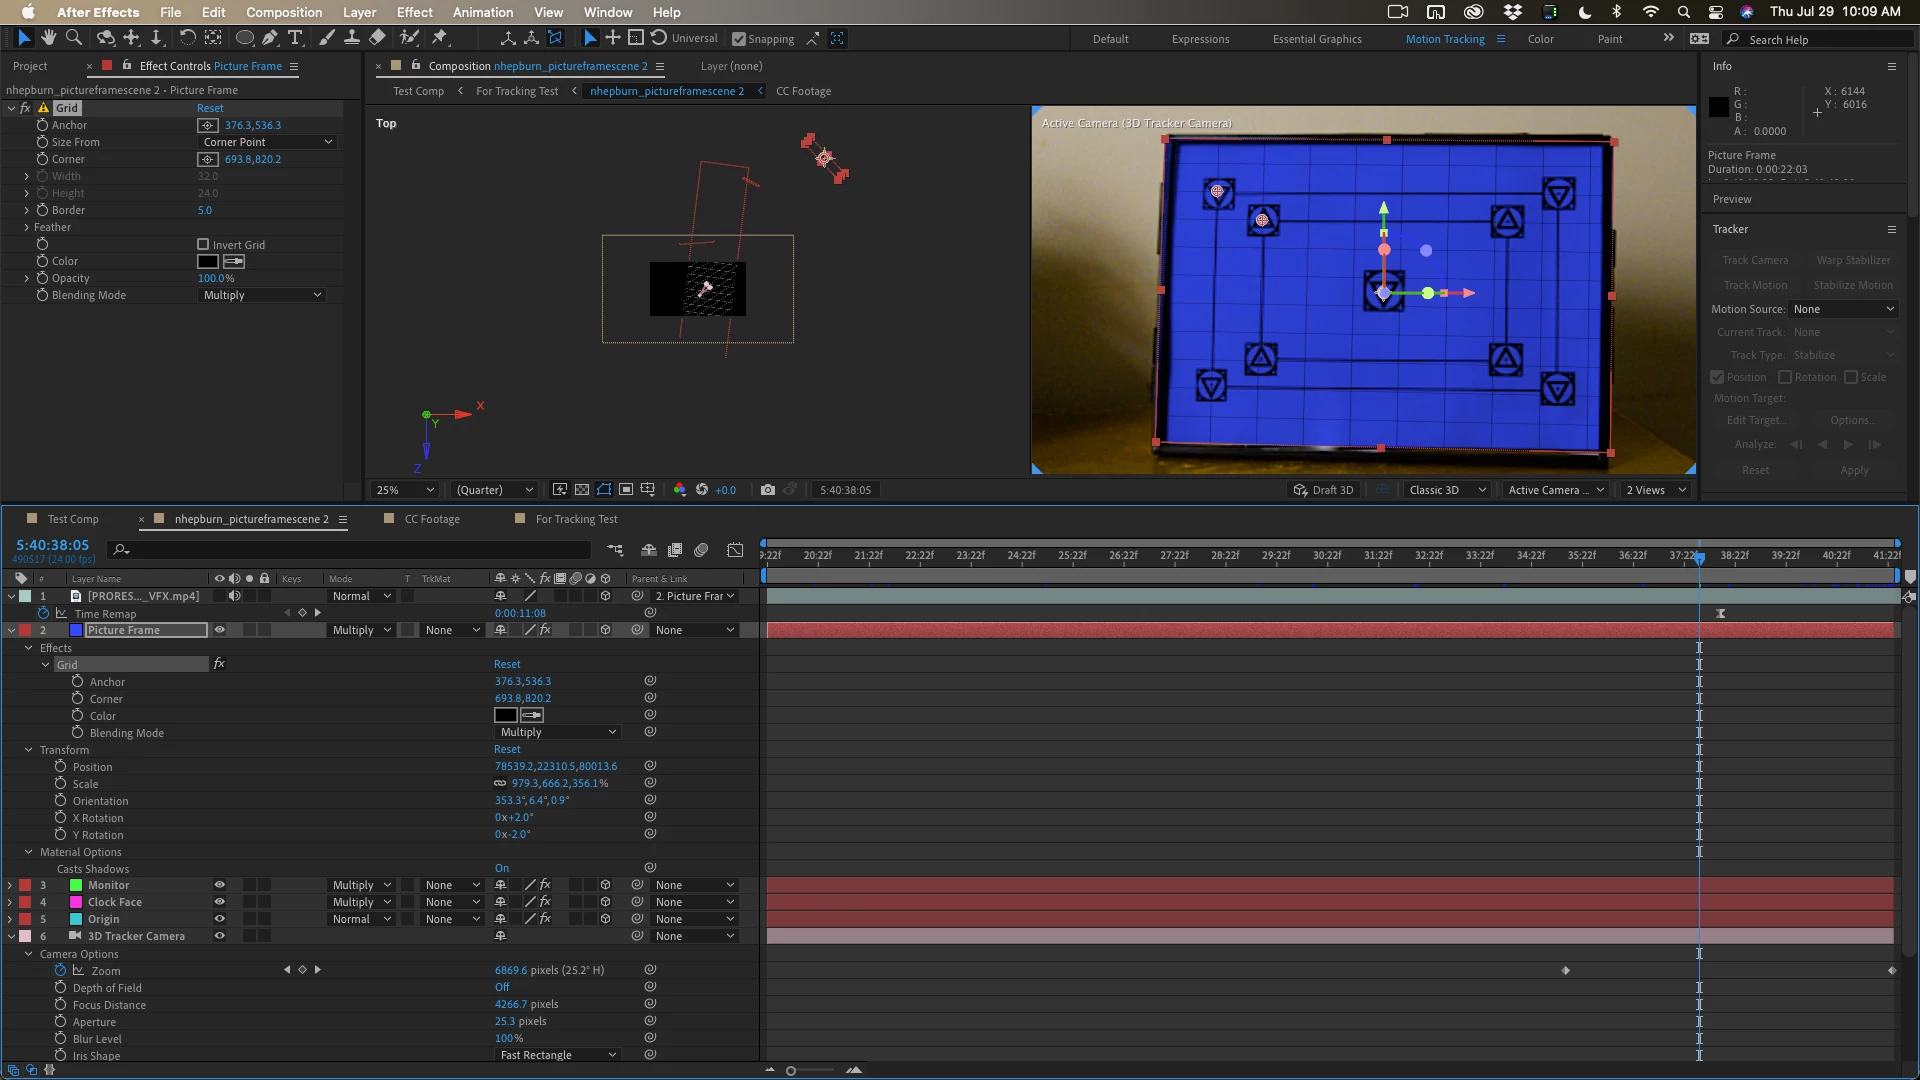This screenshot has width=1920, height=1080.
Task: Switch to the Expressions workspace
Action: click(x=1200, y=39)
